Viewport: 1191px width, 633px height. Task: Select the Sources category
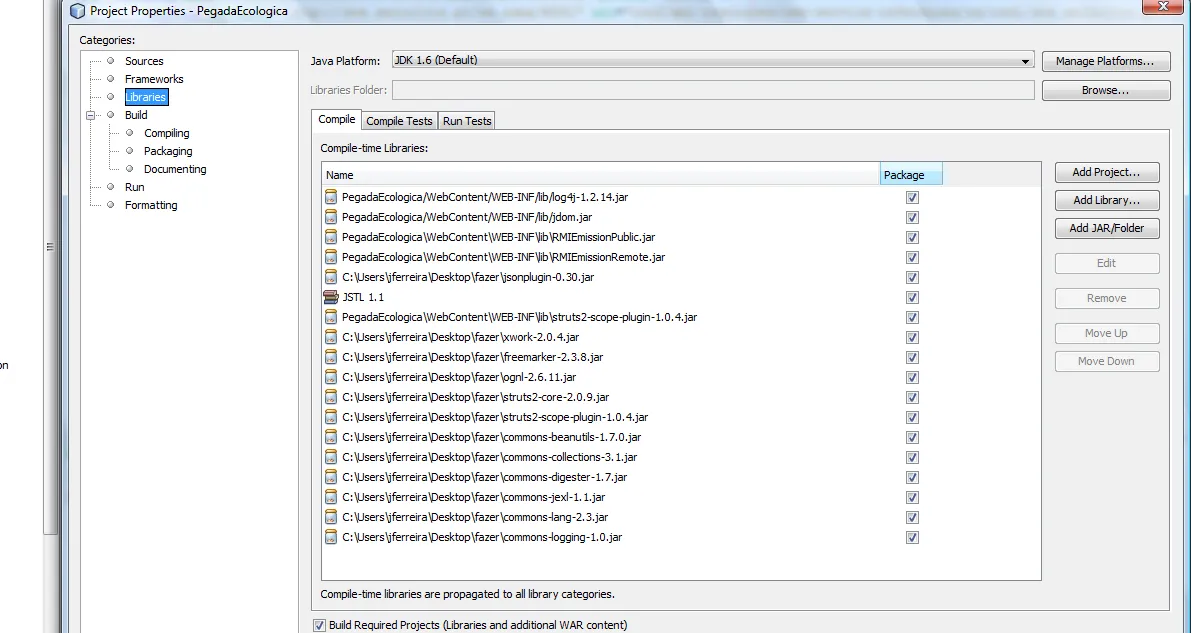coord(144,61)
